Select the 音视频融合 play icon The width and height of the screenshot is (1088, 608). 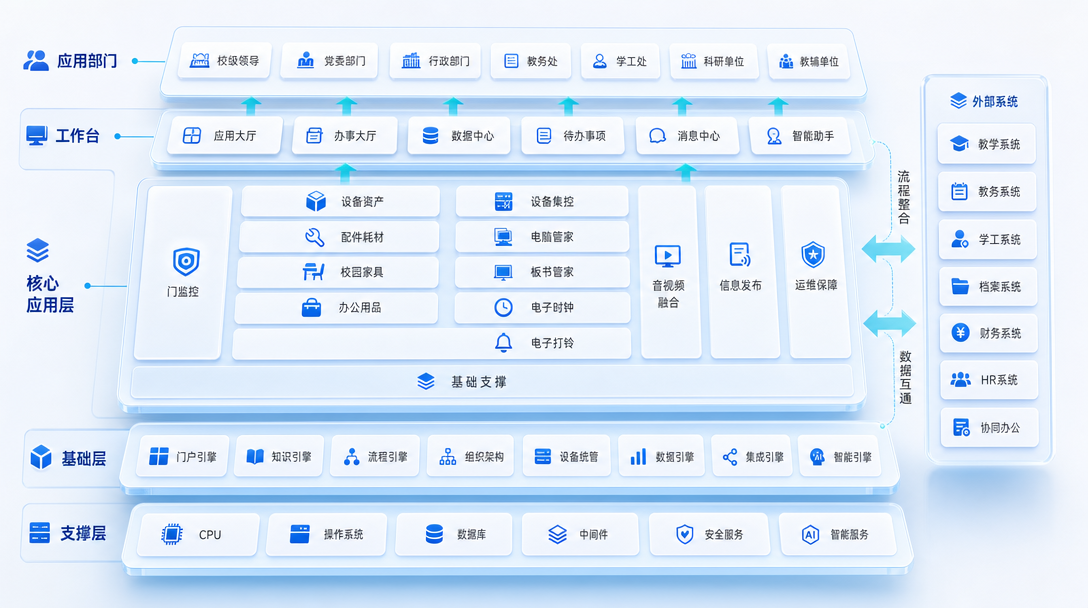tap(668, 256)
